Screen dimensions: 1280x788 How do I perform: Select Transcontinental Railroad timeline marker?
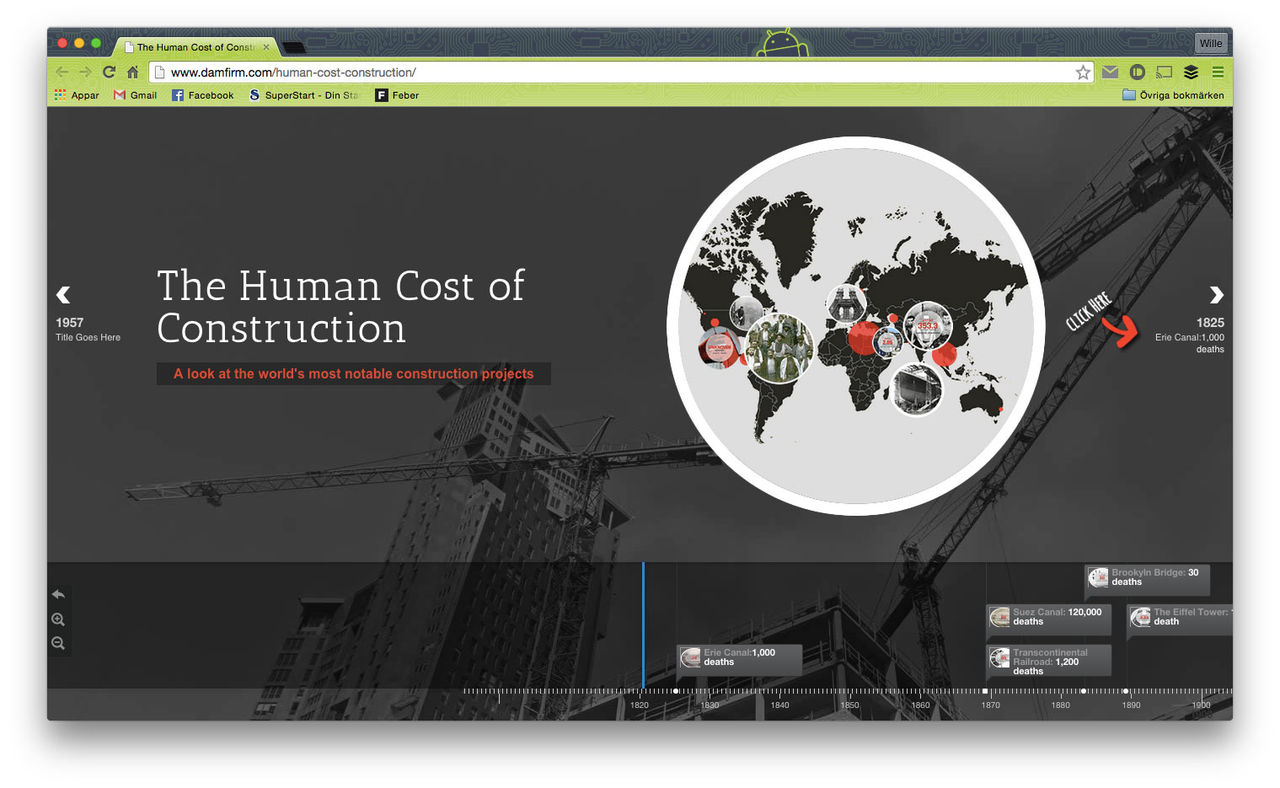click(1049, 661)
